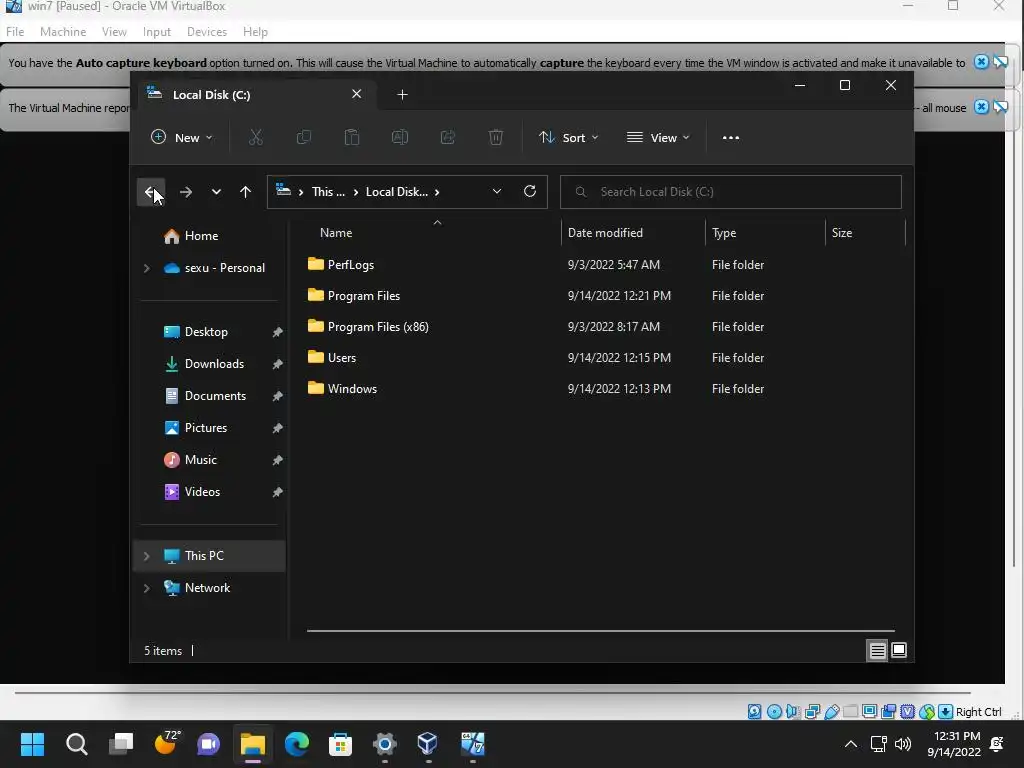Go up one folder level arrow
Image resolution: width=1024 pixels, height=768 pixels.
(x=246, y=192)
